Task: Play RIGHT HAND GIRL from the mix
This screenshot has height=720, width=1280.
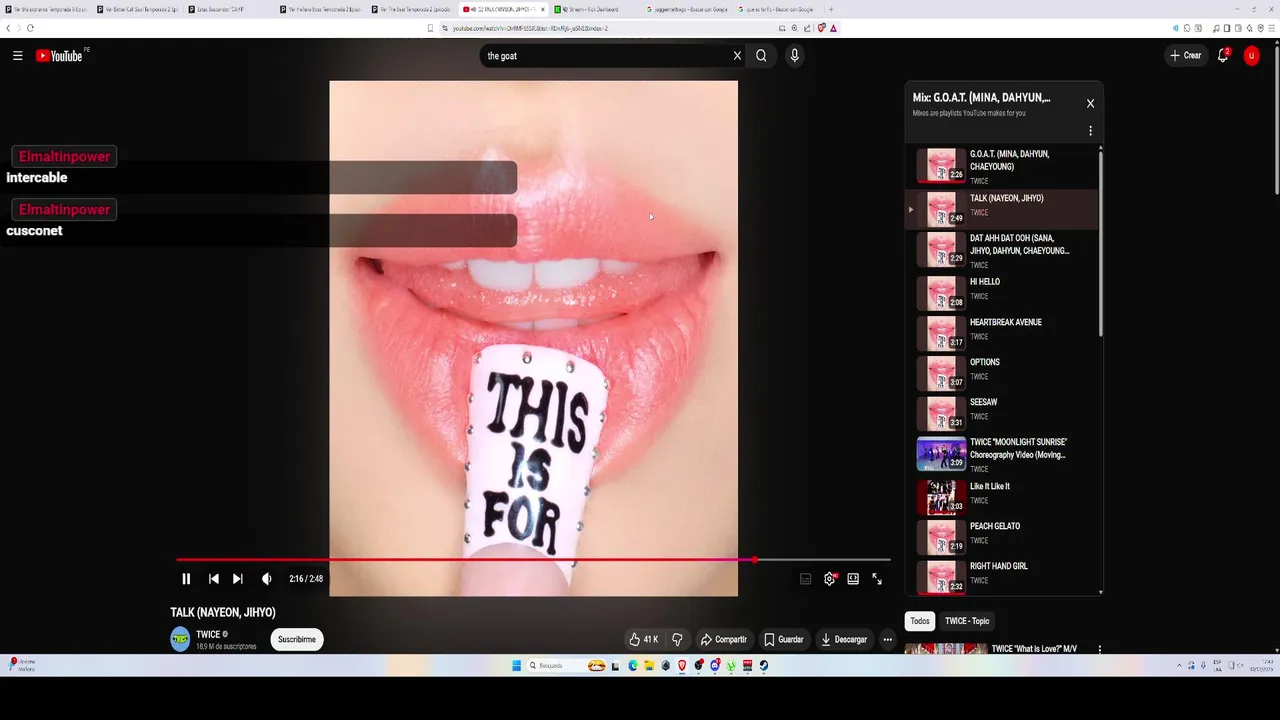Action: click(1002, 575)
